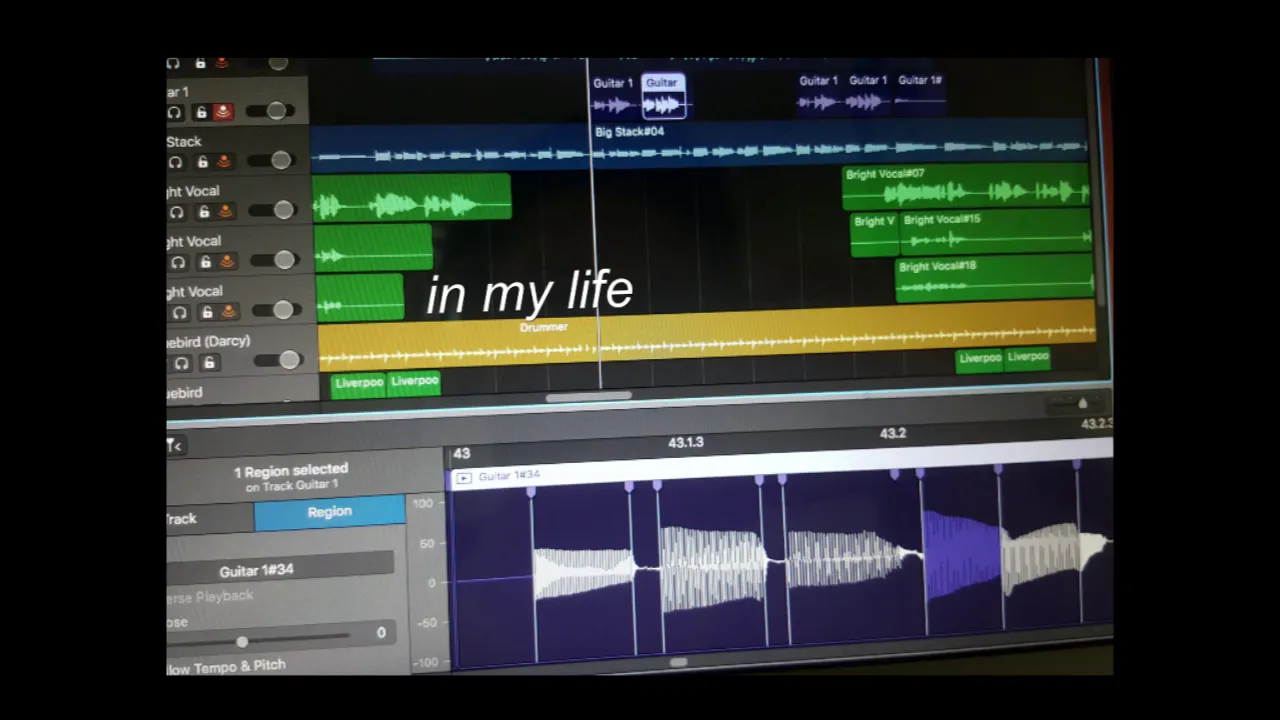This screenshot has height=720, width=1280.
Task: Lock the Bluebird (Darcy) track
Action: pyautogui.click(x=208, y=364)
